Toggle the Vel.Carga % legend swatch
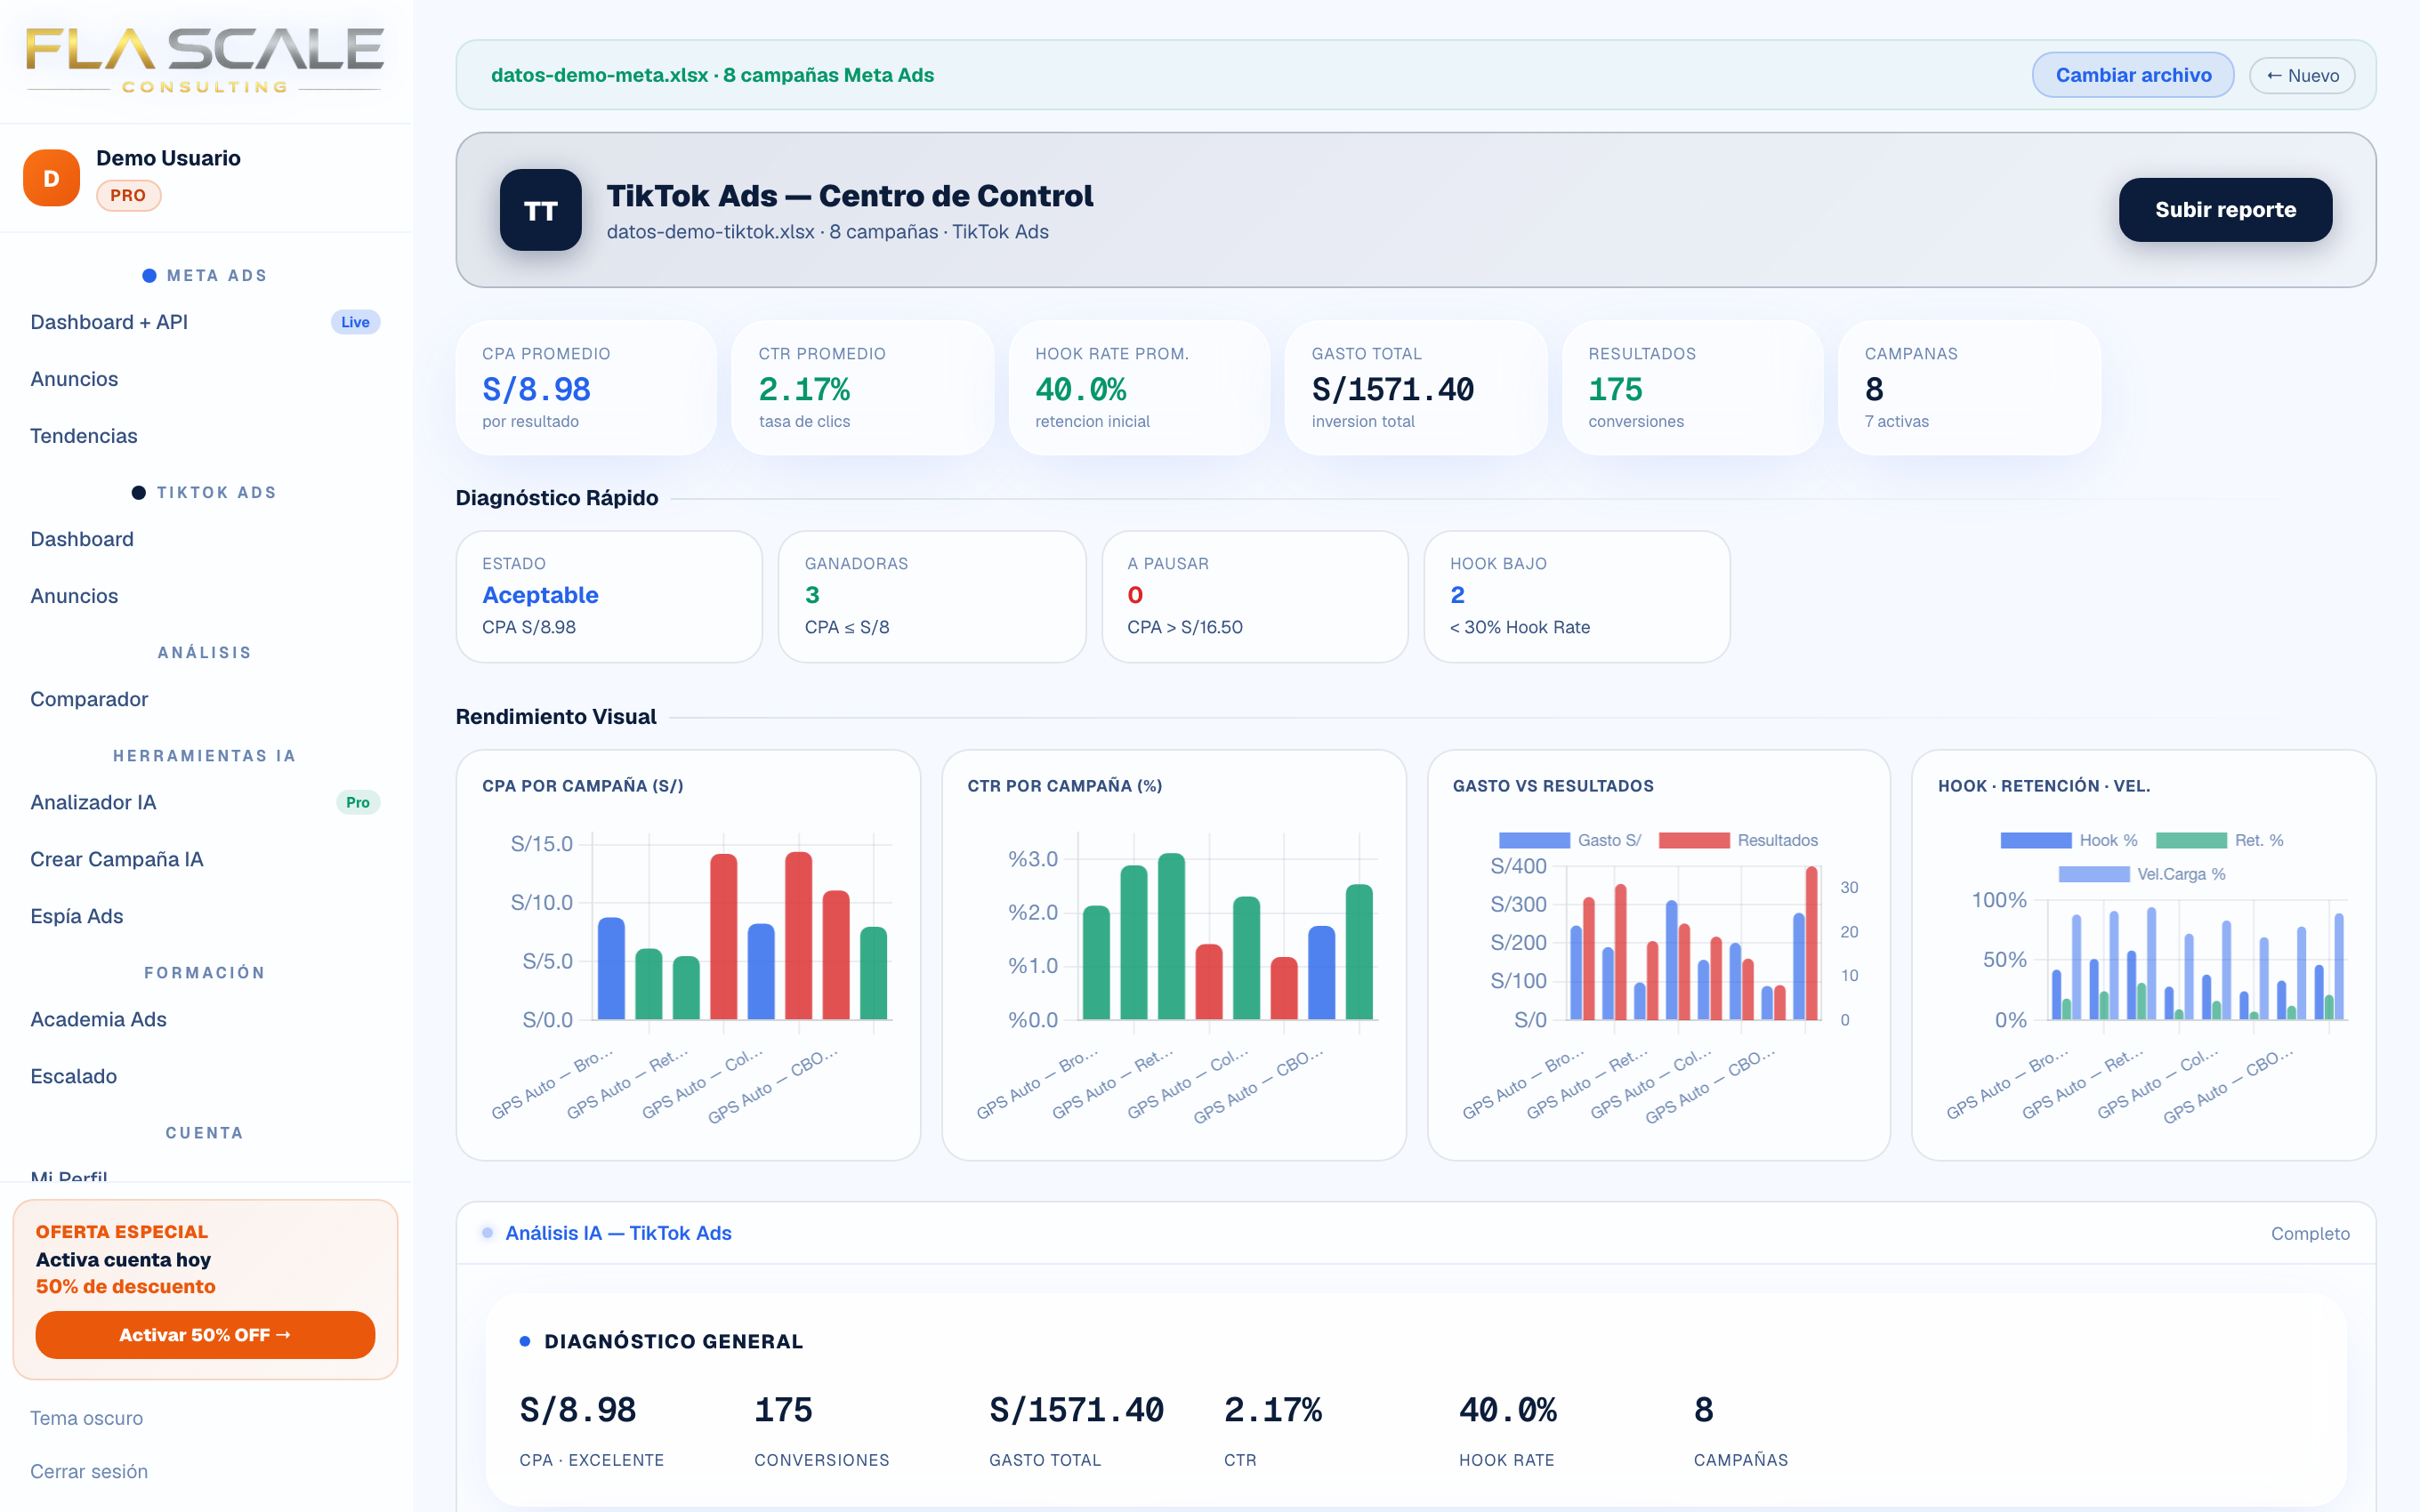This screenshot has height=1512, width=2420. point(2094,874)
